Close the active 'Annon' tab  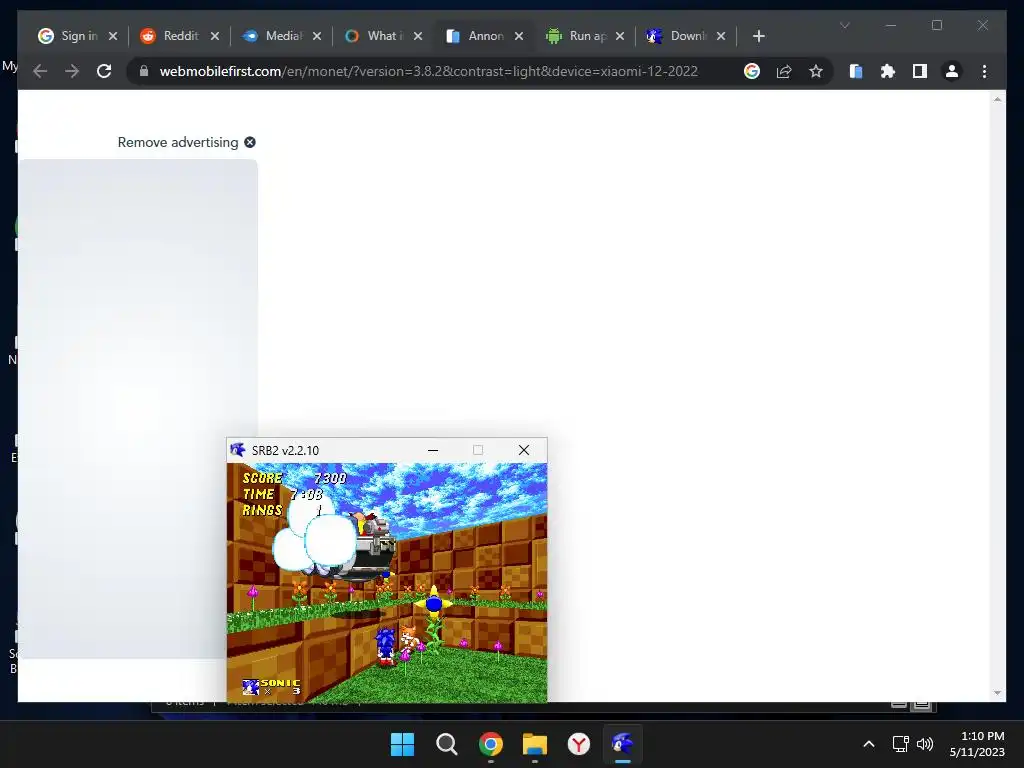pyautogui.click(x=519, y=36)
